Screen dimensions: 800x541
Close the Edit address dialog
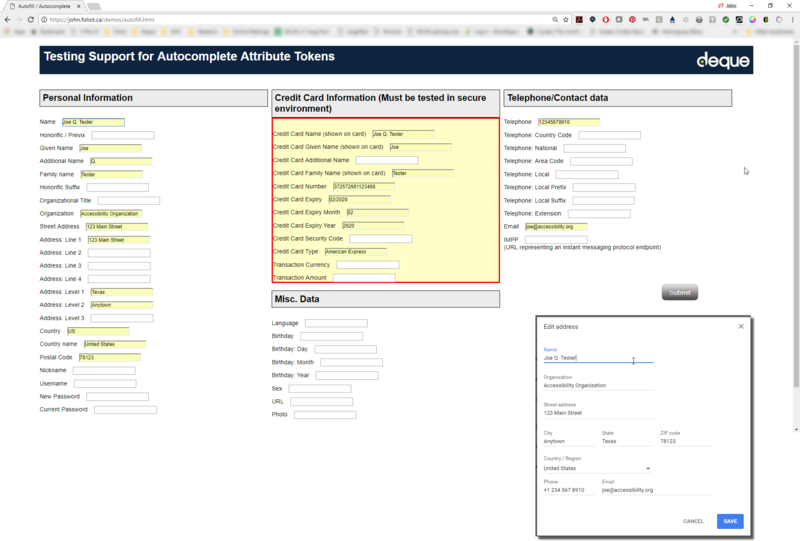tap(741, 327)
